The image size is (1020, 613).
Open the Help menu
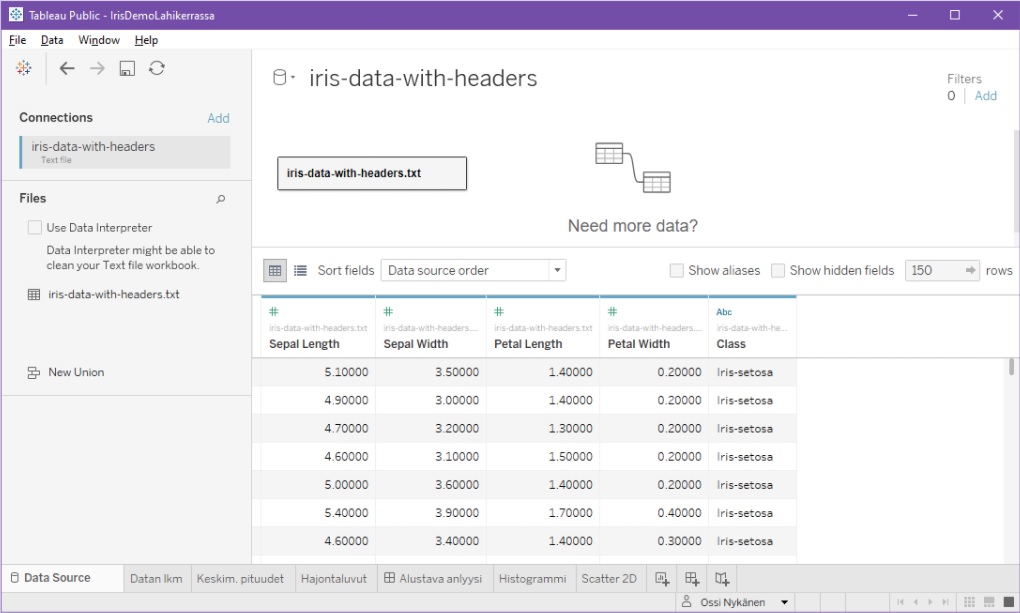pyautogui.click(x=146, y=40)
